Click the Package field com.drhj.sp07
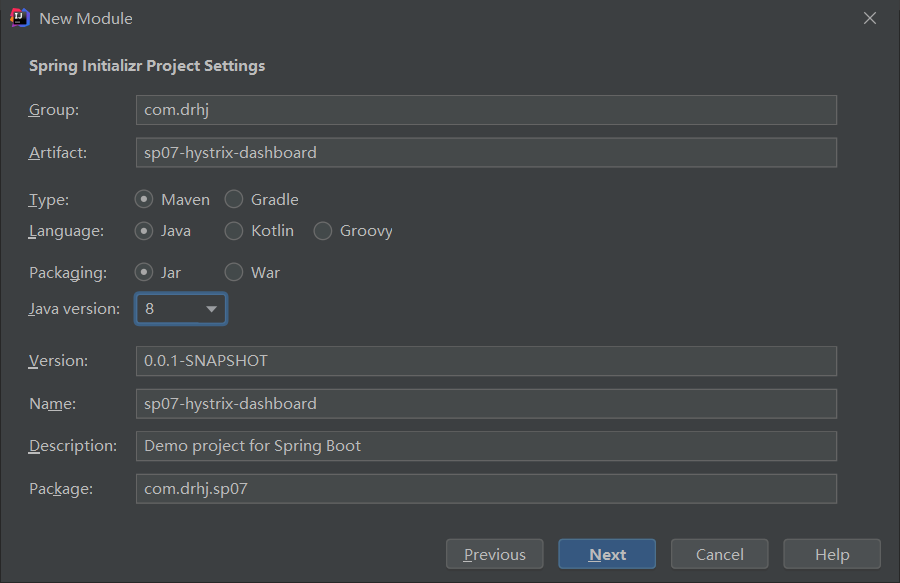The height and width of the screenshot is (583, 900). click(x=486, y=489)
